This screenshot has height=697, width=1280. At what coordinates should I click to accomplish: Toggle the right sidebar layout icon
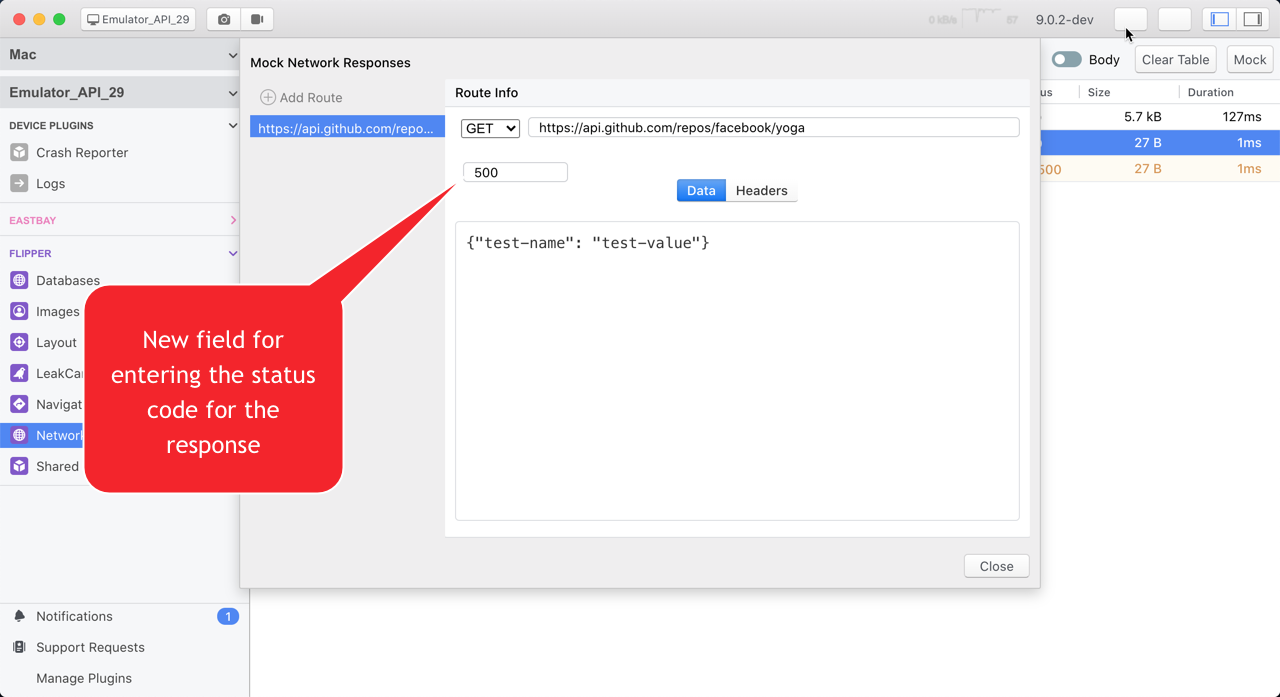click(x=1252, y=19)
